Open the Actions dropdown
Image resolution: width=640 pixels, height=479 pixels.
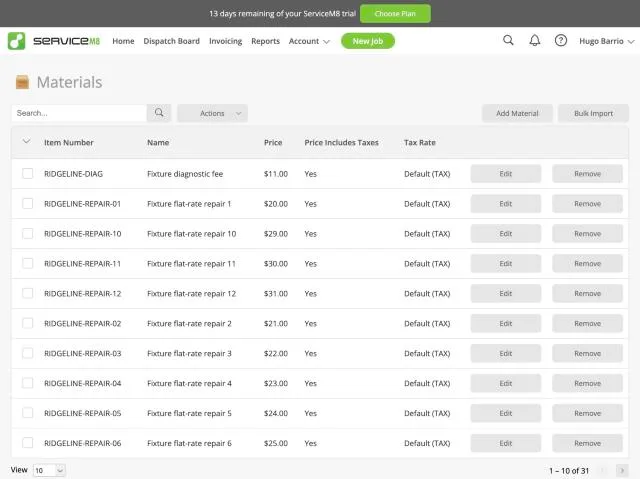point(212,113)
